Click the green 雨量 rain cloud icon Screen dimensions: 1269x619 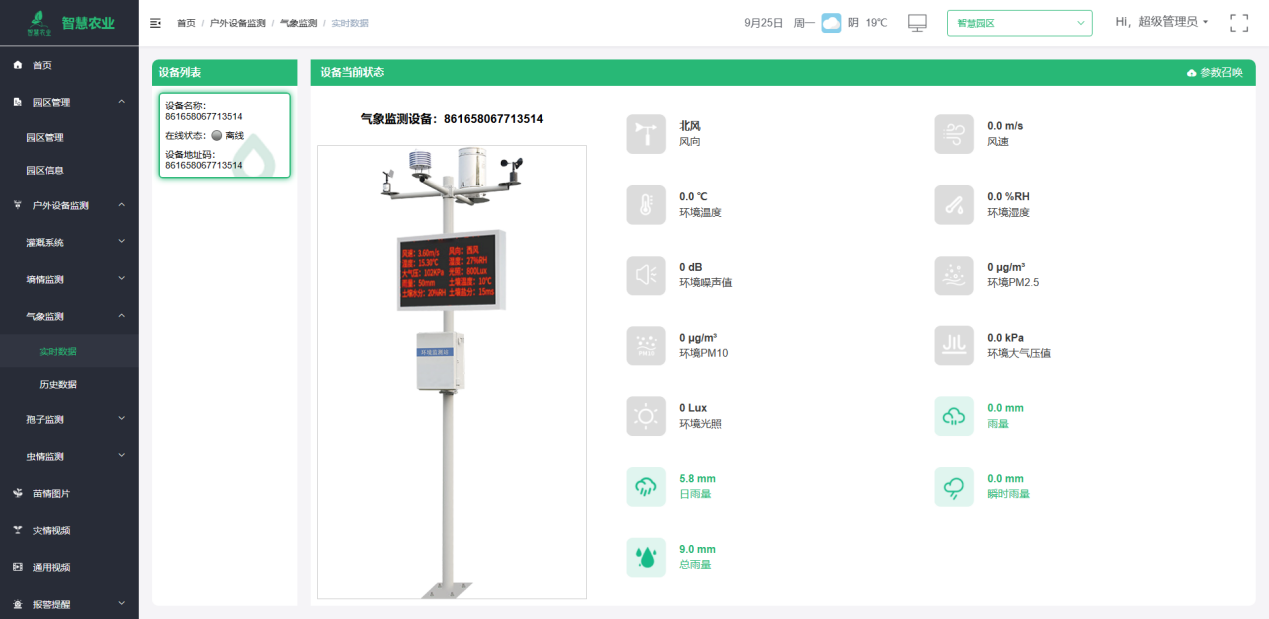pyautogui.click(x=954, y=416)
